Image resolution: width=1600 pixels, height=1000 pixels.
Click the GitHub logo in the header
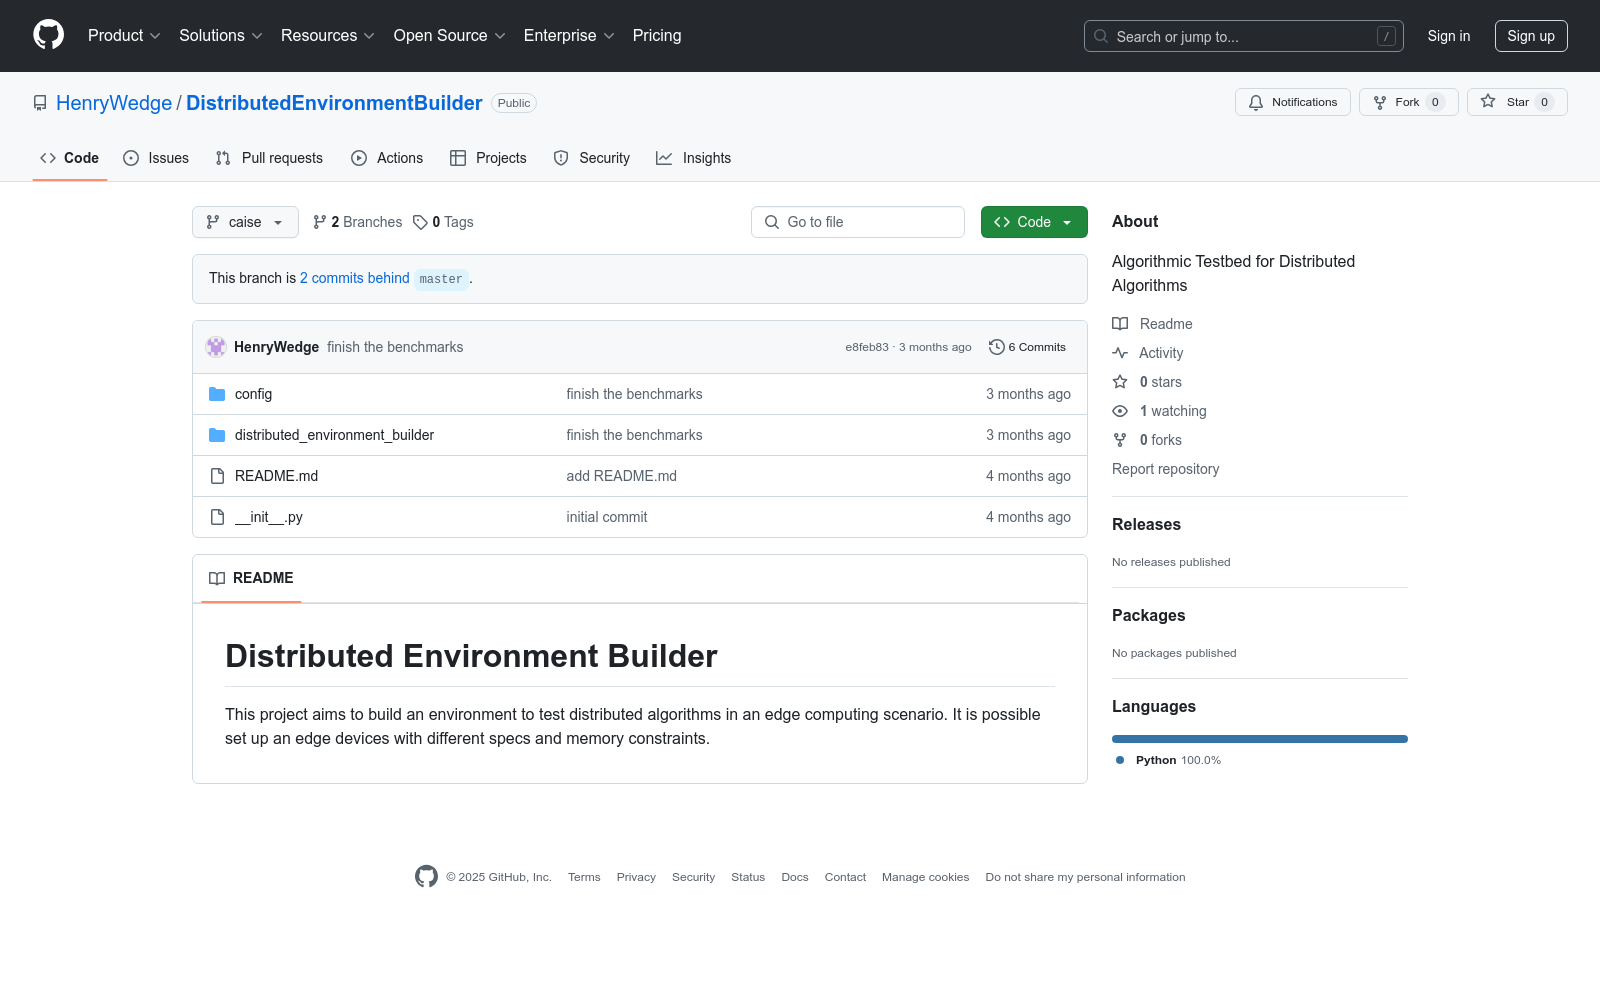[48, 35]
